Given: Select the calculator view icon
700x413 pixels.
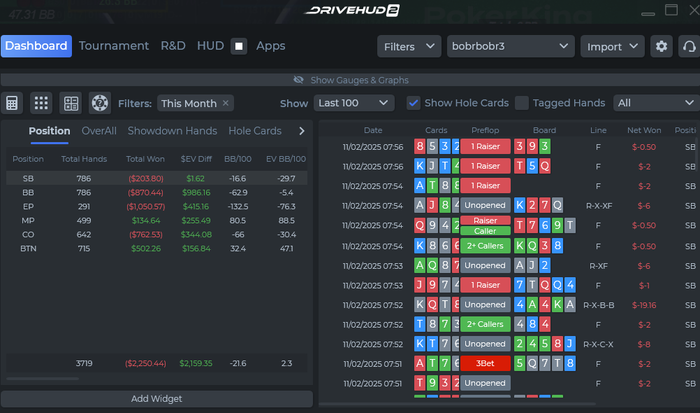Looking at the screenshot, I should point(12,103).
